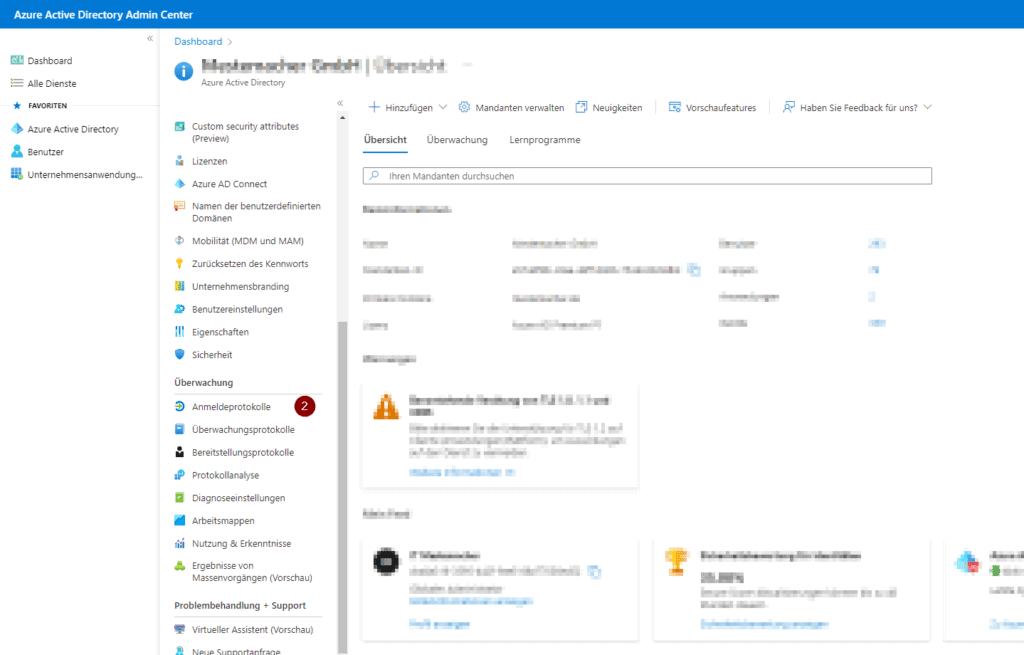Click the blue info icon beside the page title
1024x655 pixels.
[184, 71]
